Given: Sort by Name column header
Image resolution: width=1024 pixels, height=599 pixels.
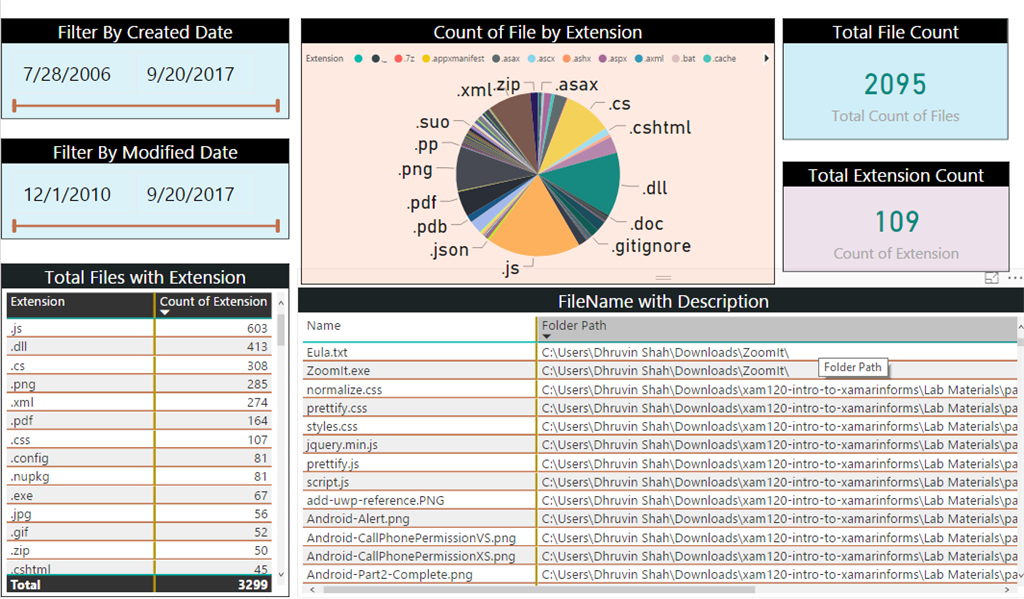Looking at the screenshot, I should coord(419,329).
